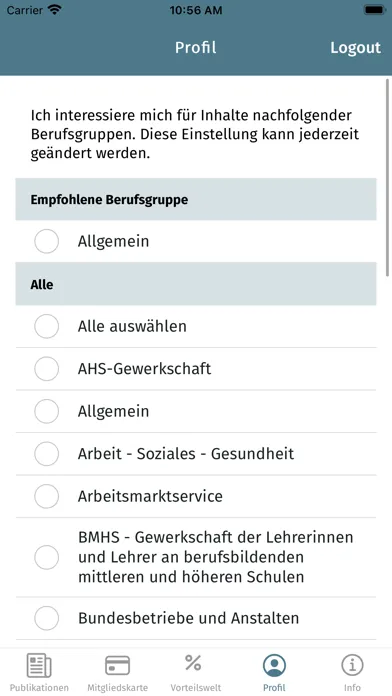Tap the battery indicator icon

click(375, 10)
